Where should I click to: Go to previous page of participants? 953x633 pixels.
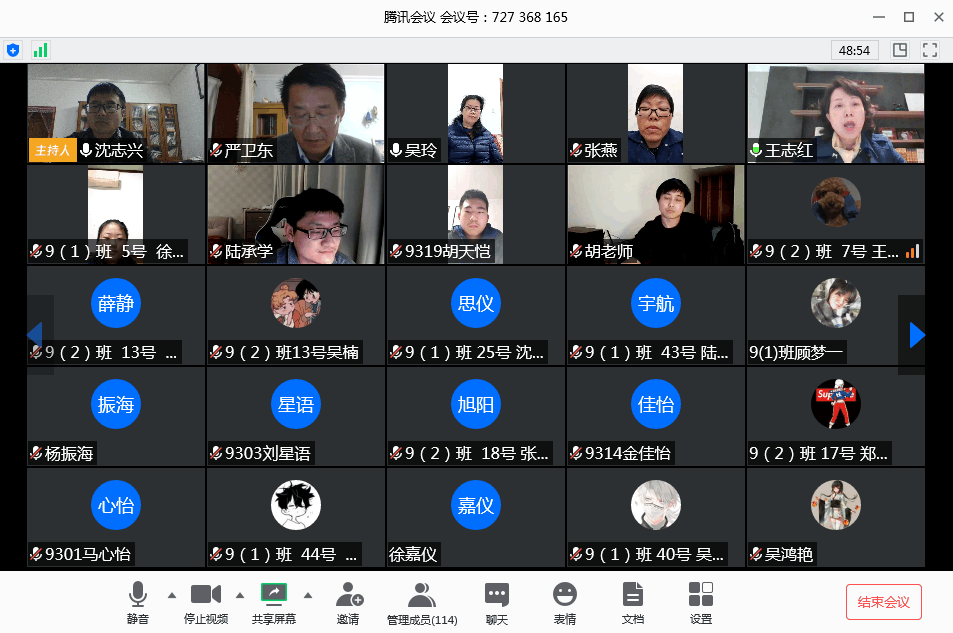(35, 335)
